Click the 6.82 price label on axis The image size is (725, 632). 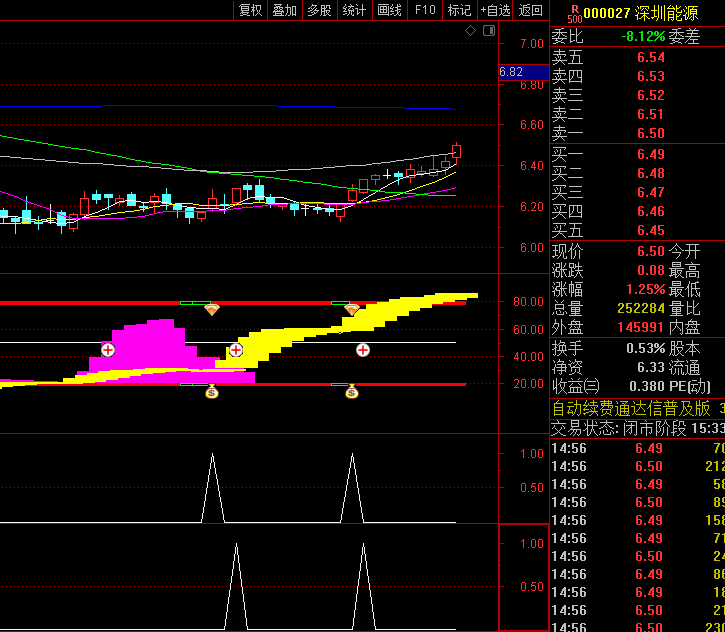click(511, 72)
